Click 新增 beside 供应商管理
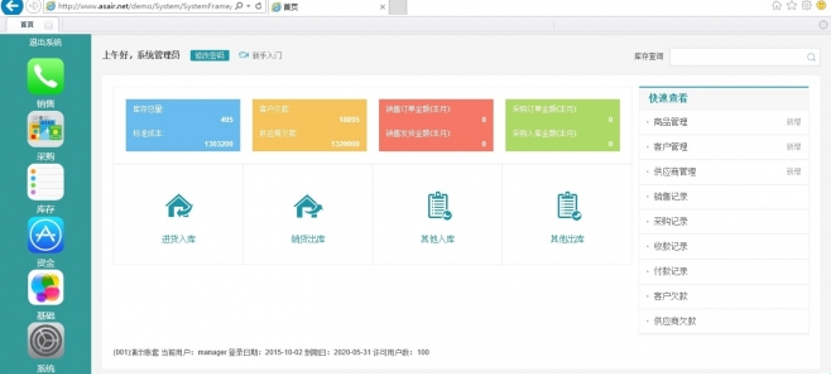The height and width of the screenshot is (374, 837). coord(793,172)
